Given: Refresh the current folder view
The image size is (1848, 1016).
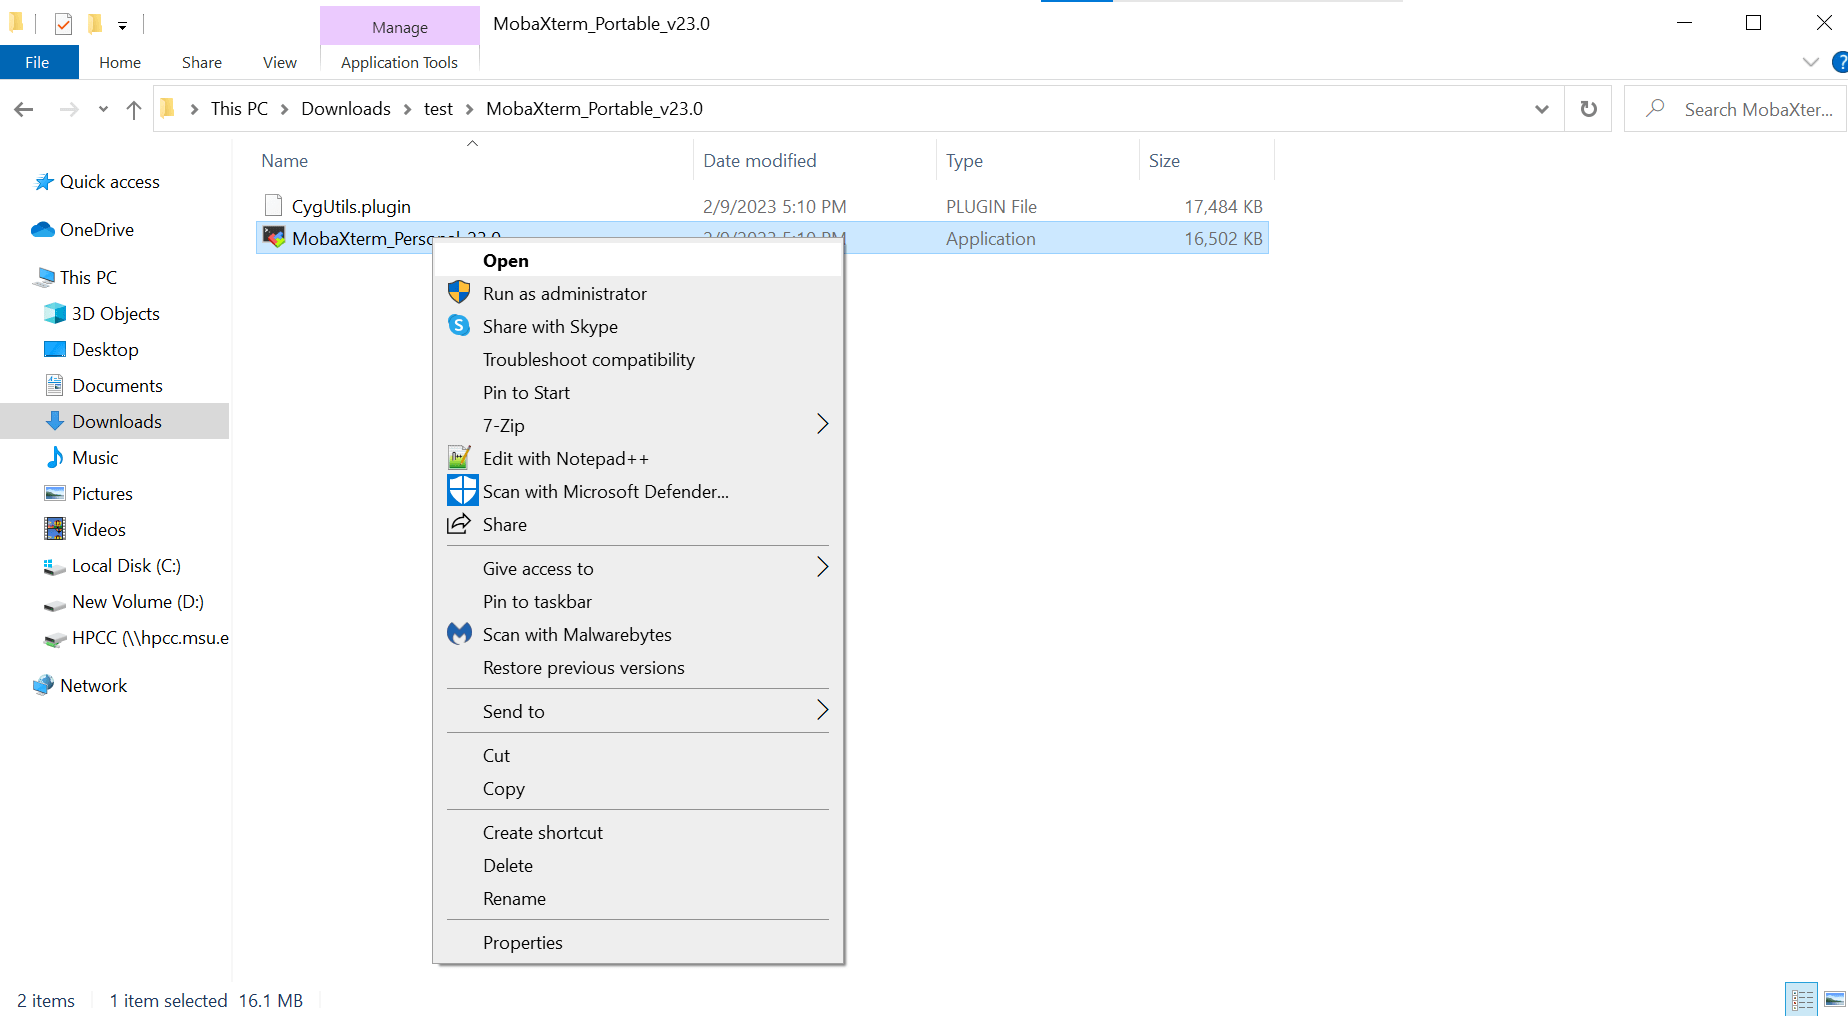Looking at the screenshot, I should coord(1588,108).
